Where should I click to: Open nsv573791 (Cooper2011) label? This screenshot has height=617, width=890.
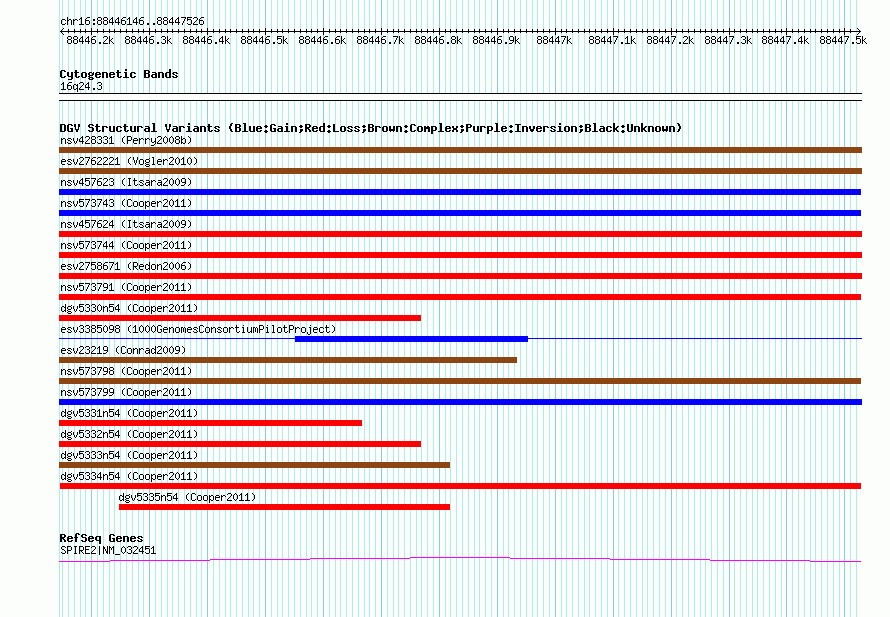[126, 287]
